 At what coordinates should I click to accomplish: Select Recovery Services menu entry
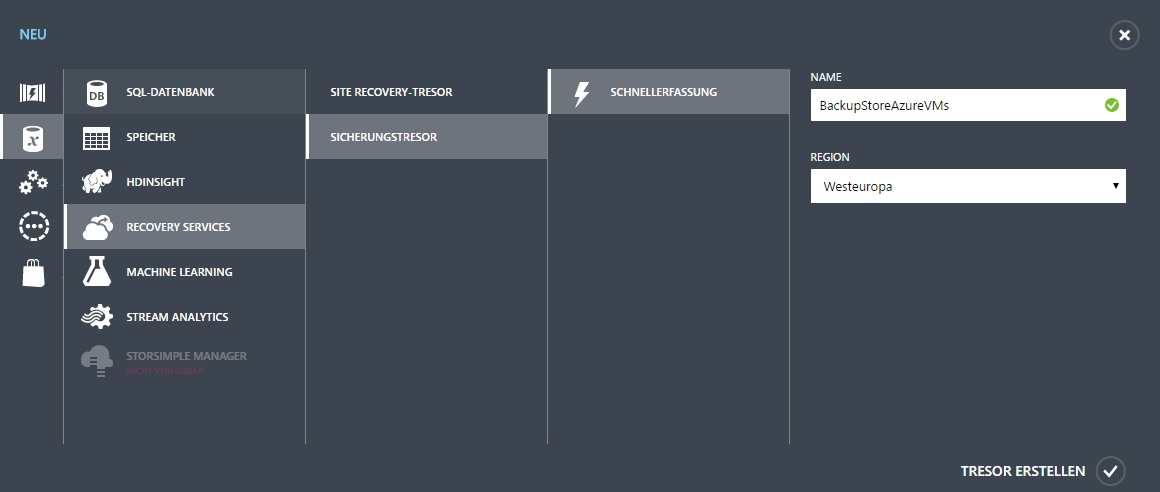click(184, 227)
